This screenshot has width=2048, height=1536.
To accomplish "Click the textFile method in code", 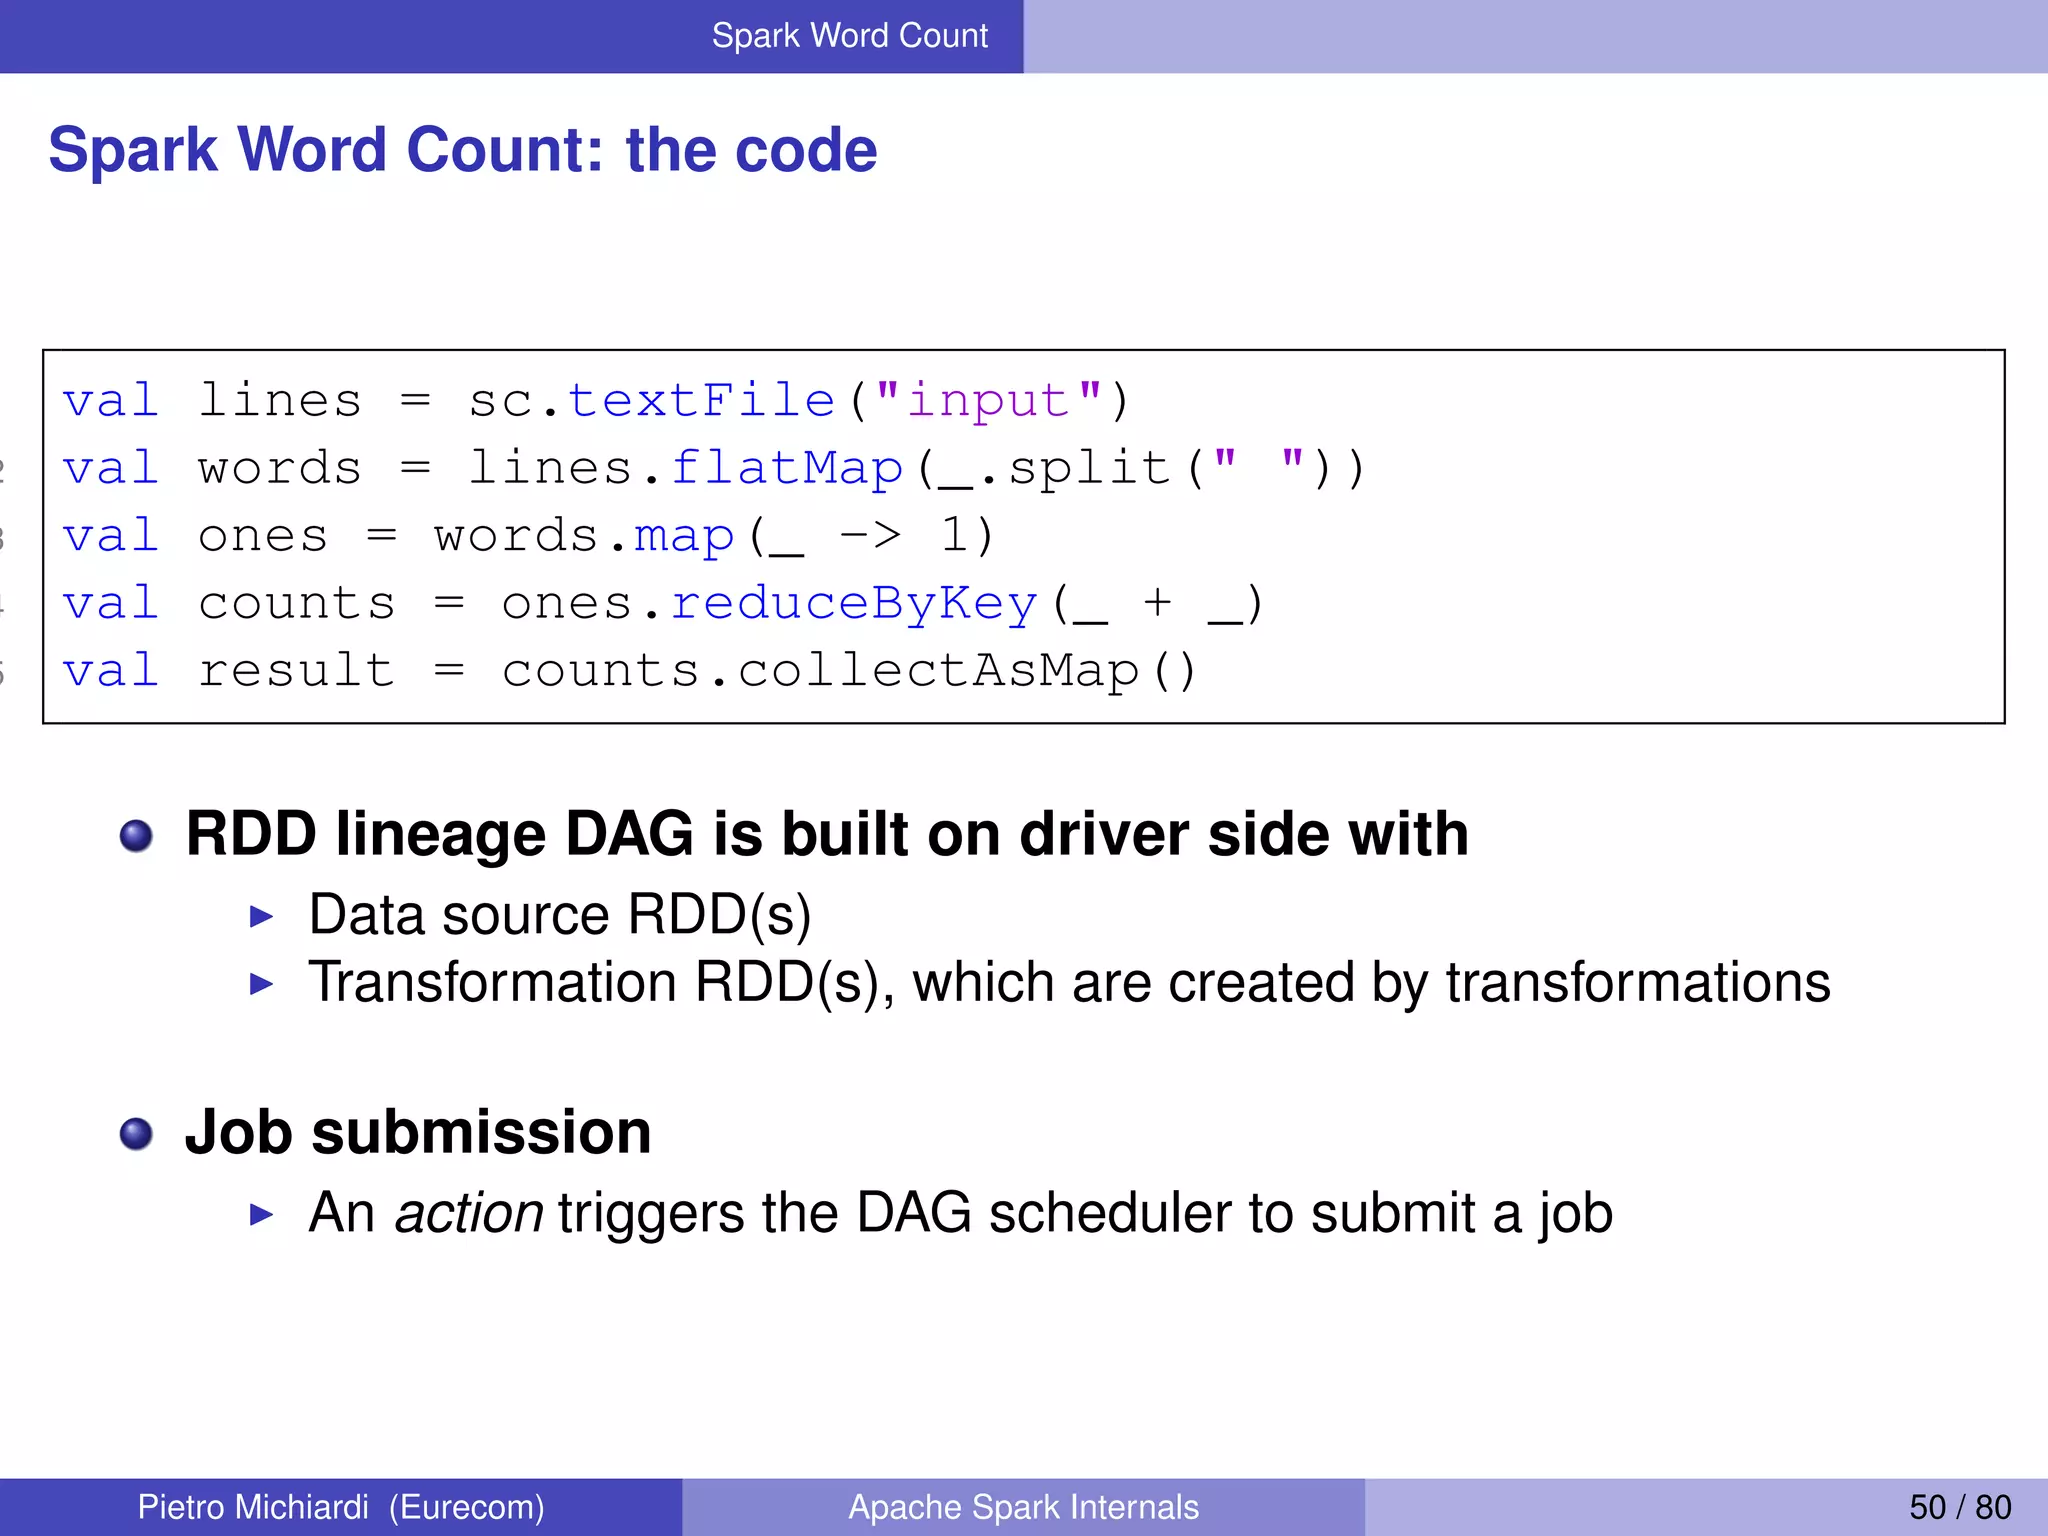I will coord(701,401).
